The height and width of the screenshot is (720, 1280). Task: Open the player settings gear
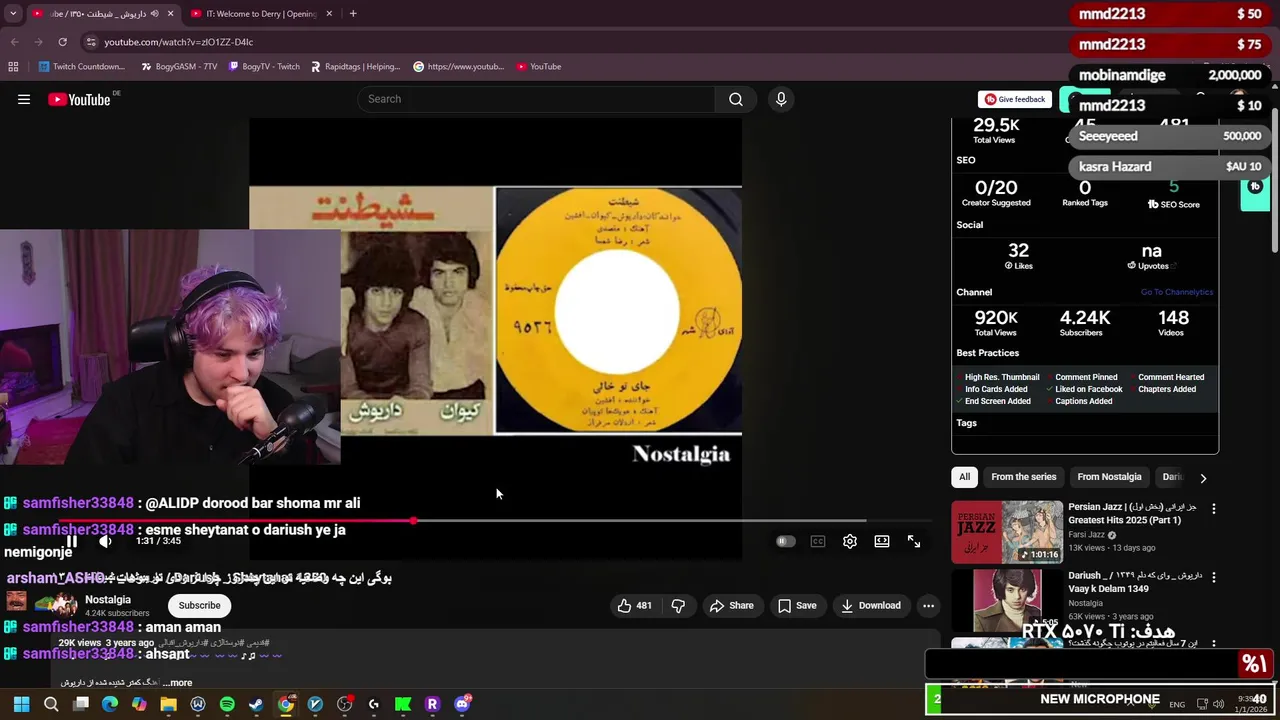850,541
